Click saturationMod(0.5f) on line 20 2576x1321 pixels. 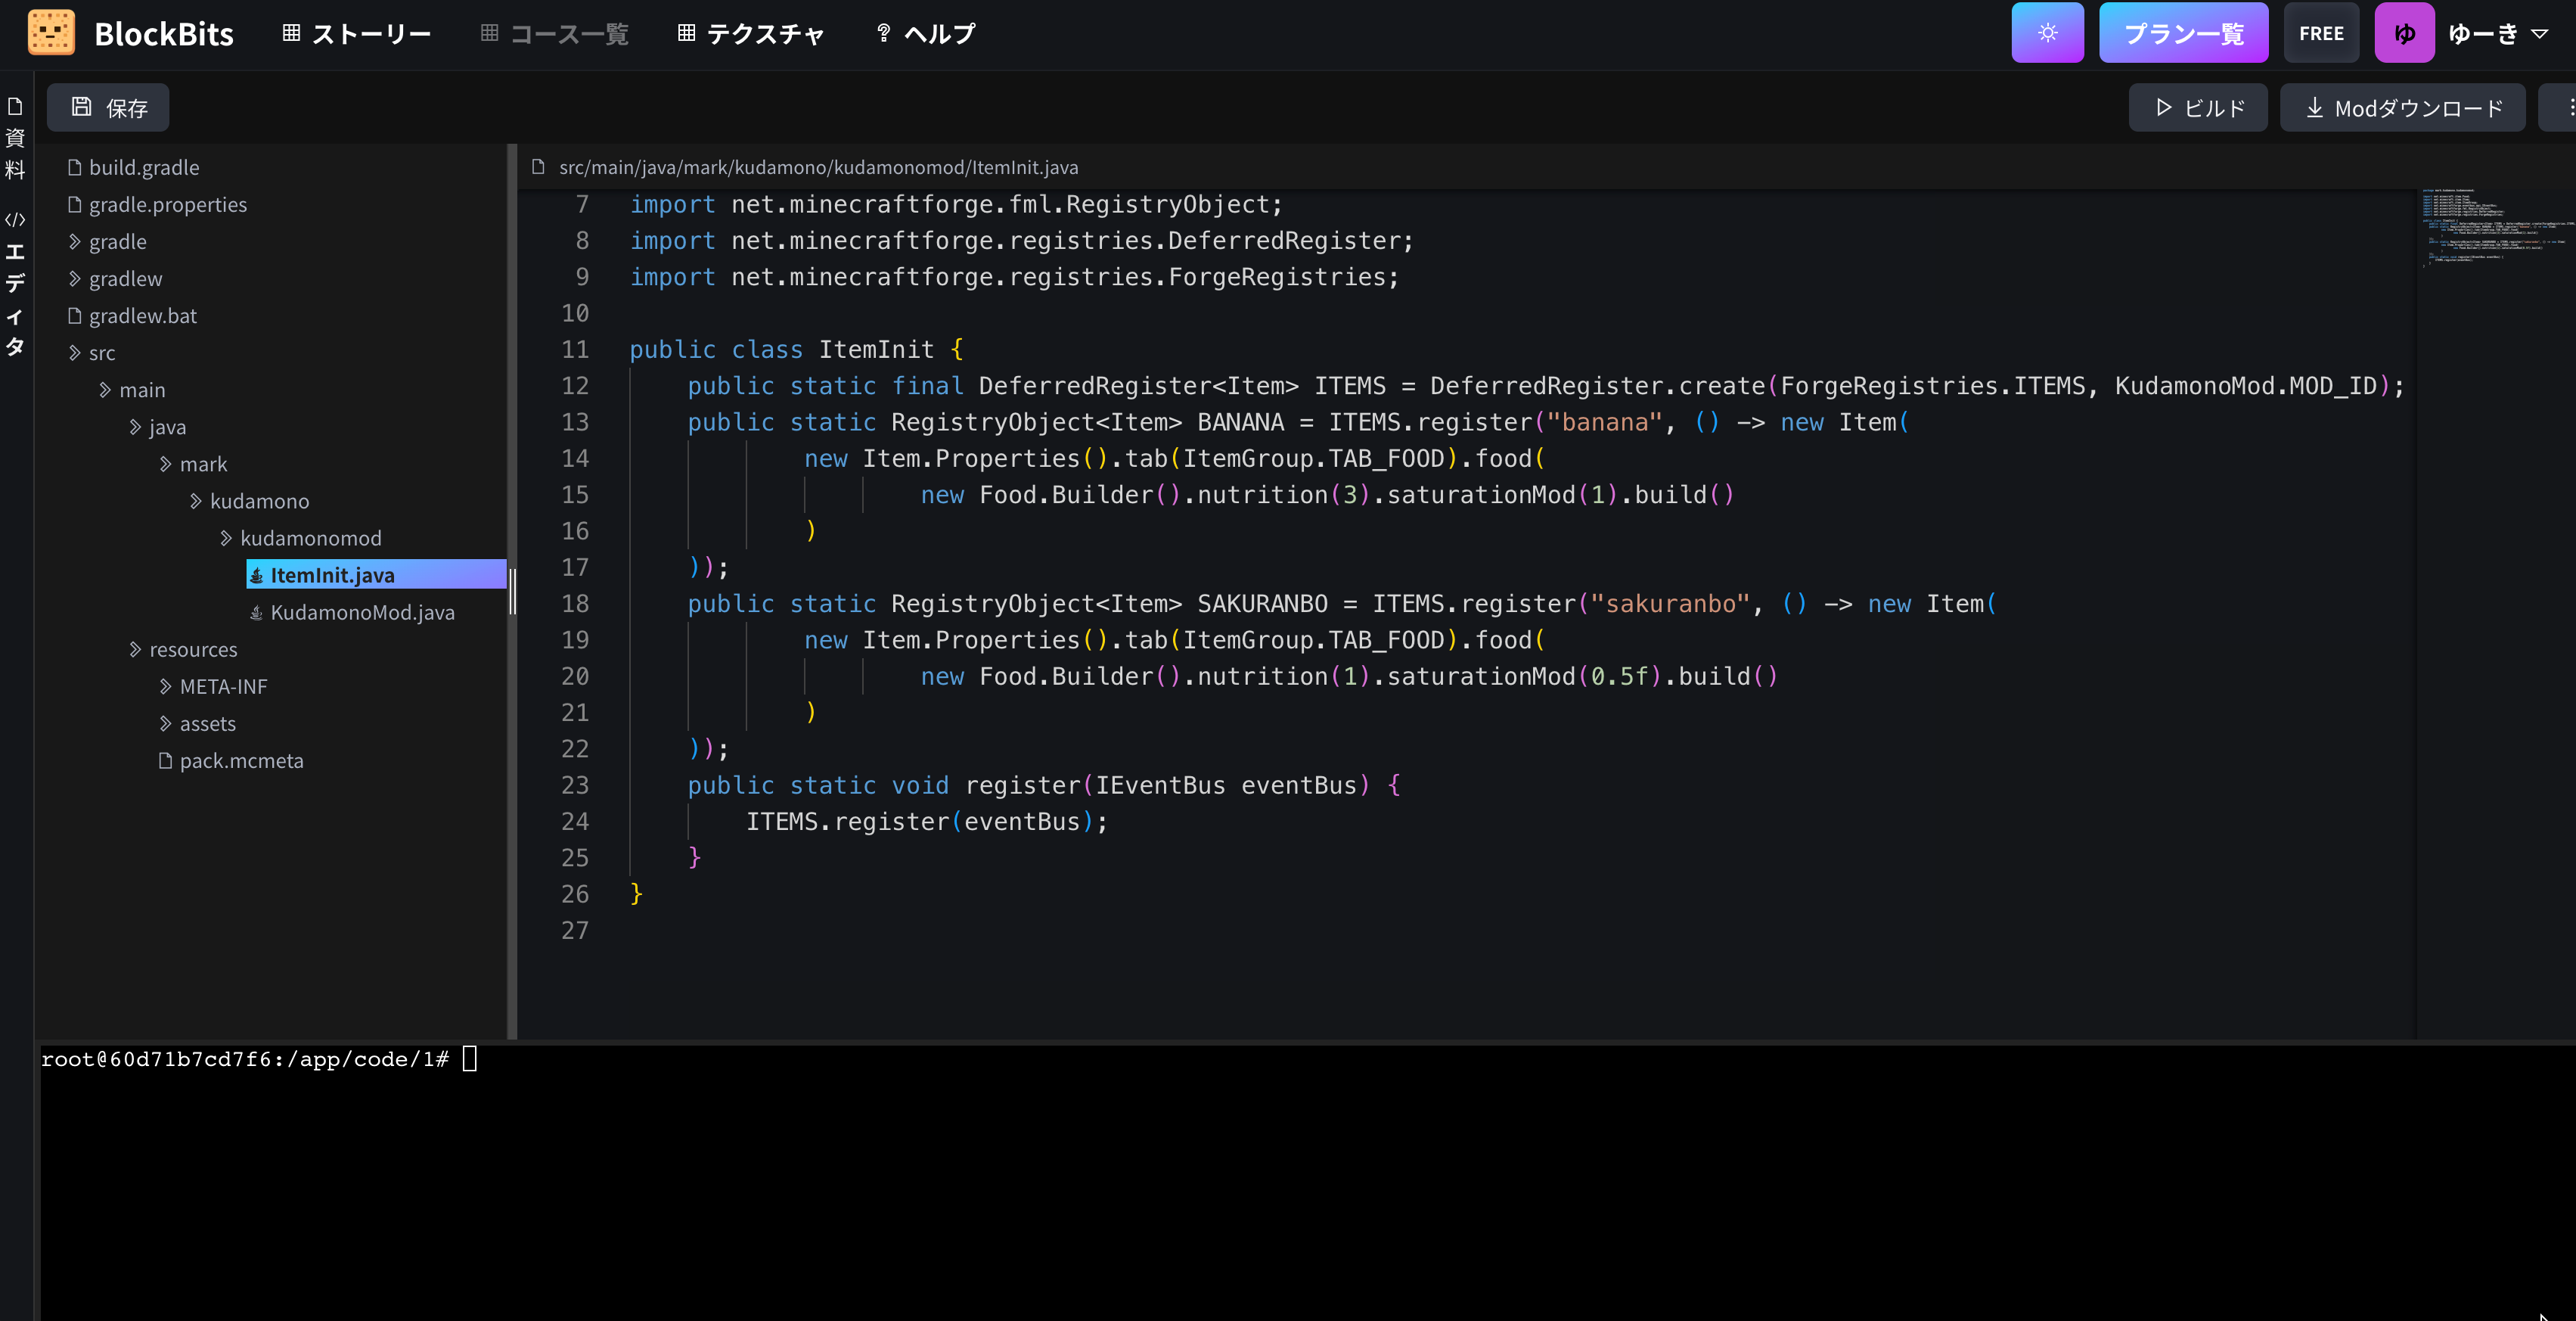[1524, 676]
